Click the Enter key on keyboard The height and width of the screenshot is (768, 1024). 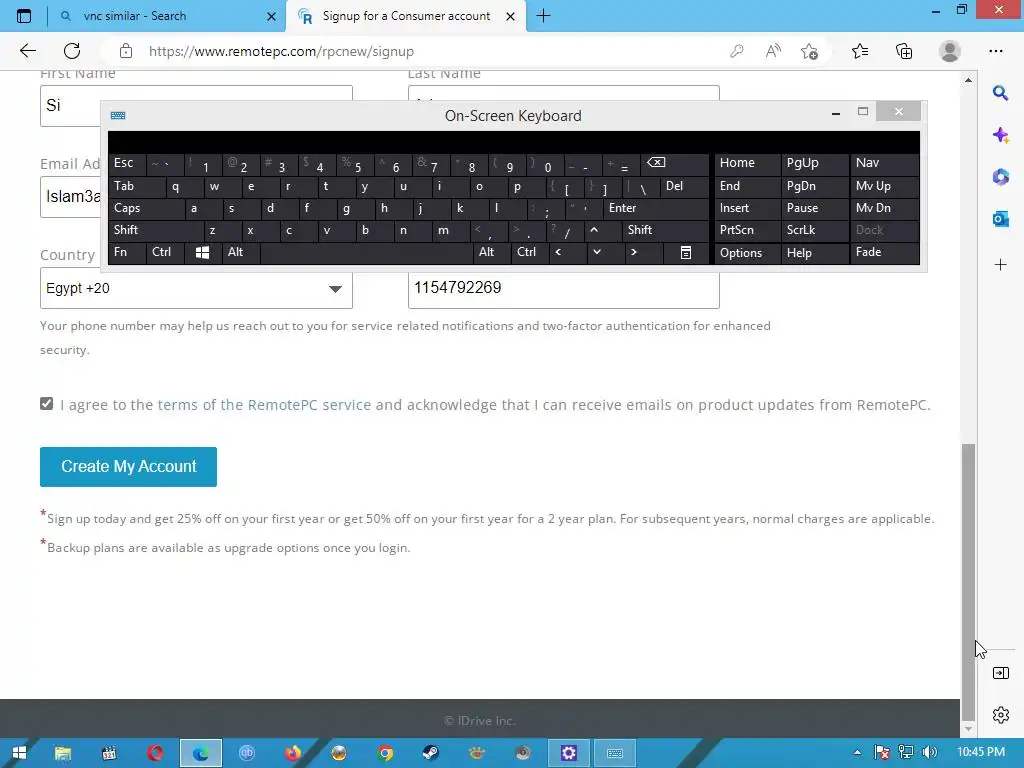coord(656,208)
